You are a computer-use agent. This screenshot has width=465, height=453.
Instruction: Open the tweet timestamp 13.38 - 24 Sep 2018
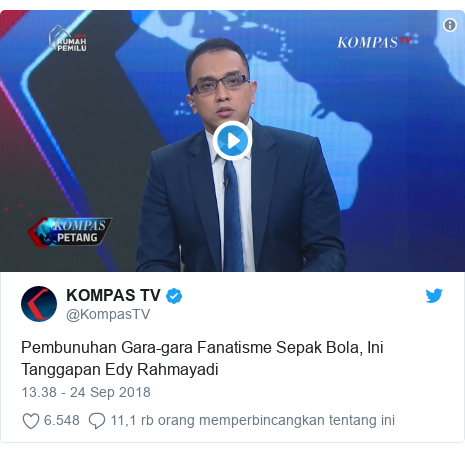86,392
